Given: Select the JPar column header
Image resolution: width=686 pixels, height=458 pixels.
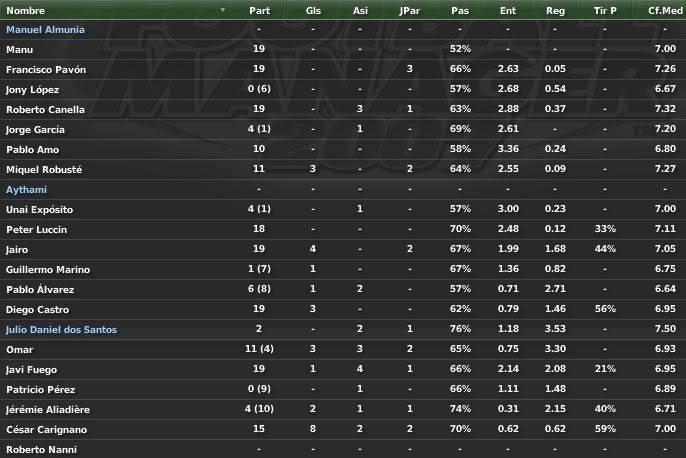Looking at the screenshot, I should click(410, 10).
